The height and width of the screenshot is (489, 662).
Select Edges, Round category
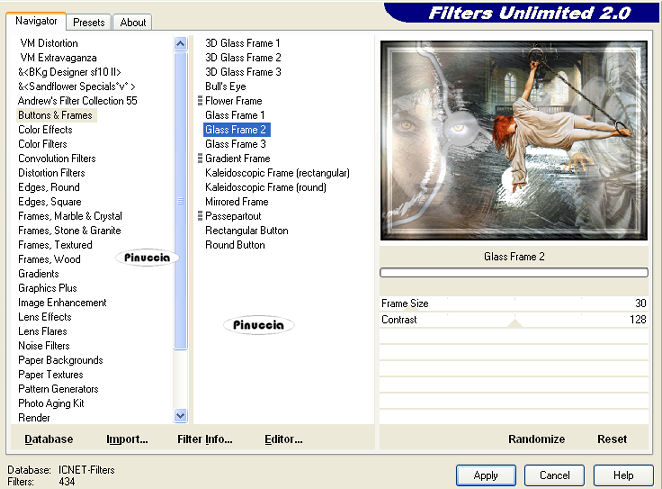[x=49, y=187]
